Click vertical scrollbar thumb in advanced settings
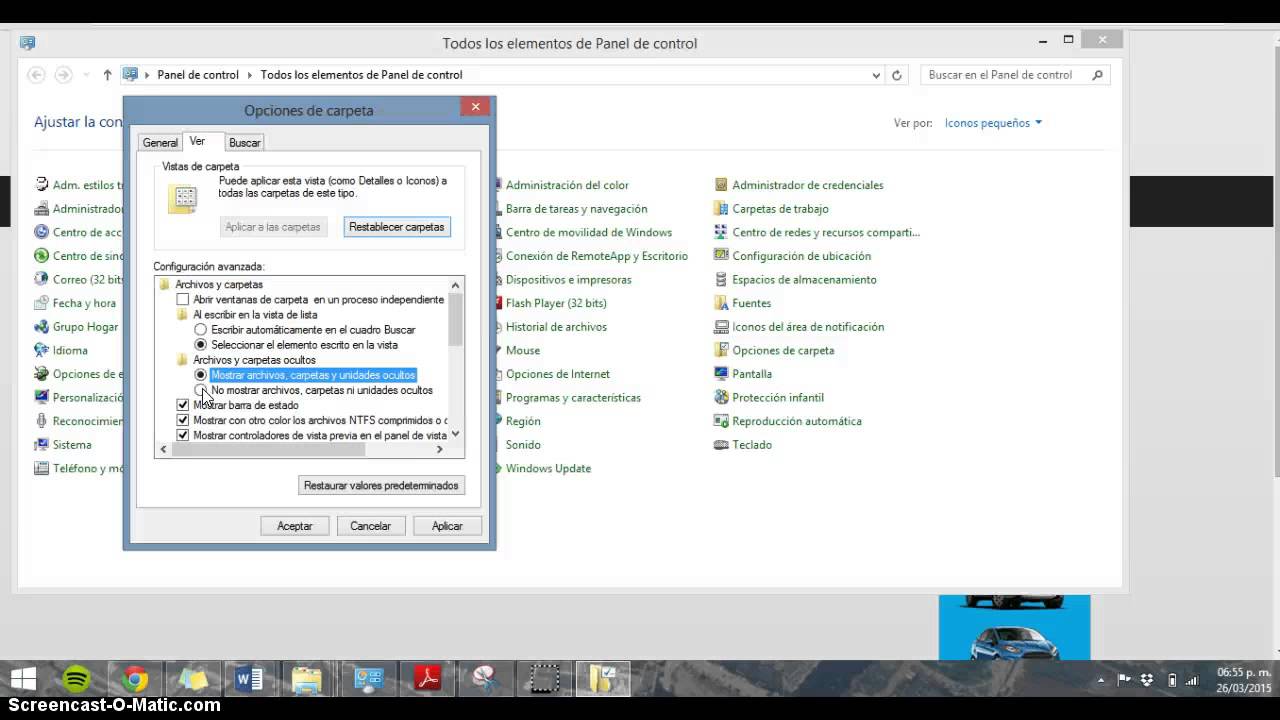Screen dimensions: 1280x720 (456, 318)
